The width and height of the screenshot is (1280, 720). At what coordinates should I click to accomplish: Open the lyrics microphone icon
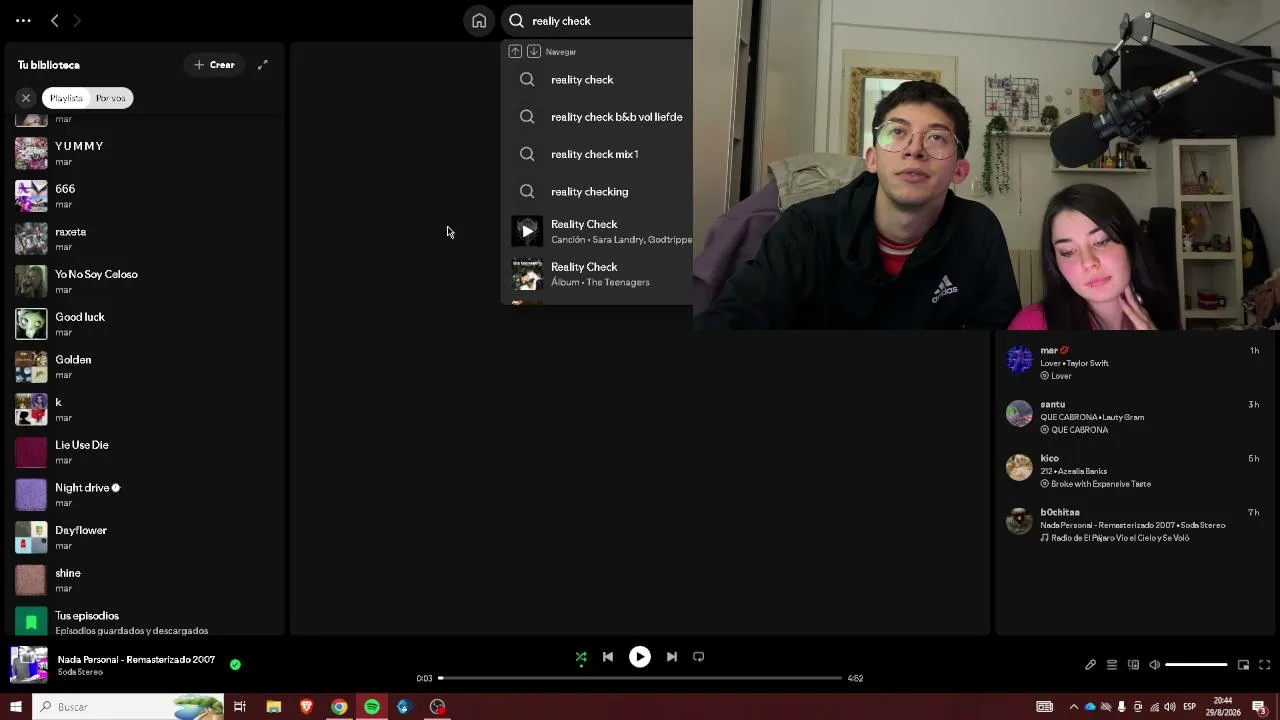click(x=1090, y=665)
